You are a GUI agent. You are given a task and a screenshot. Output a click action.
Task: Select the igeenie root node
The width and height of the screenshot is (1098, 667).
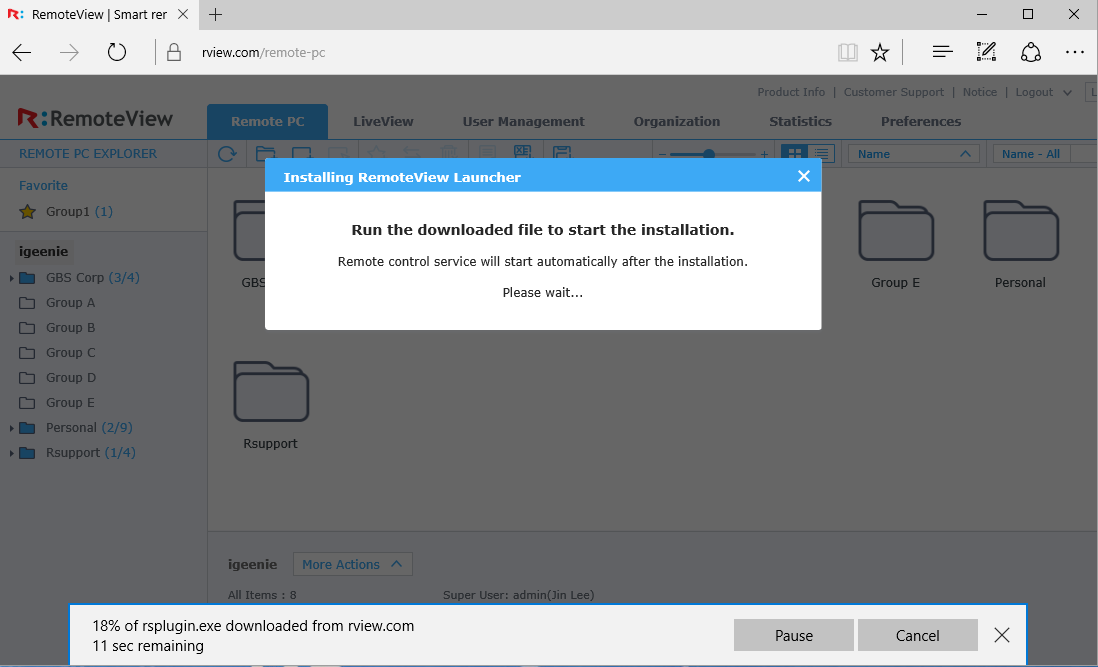click(43, 251)
